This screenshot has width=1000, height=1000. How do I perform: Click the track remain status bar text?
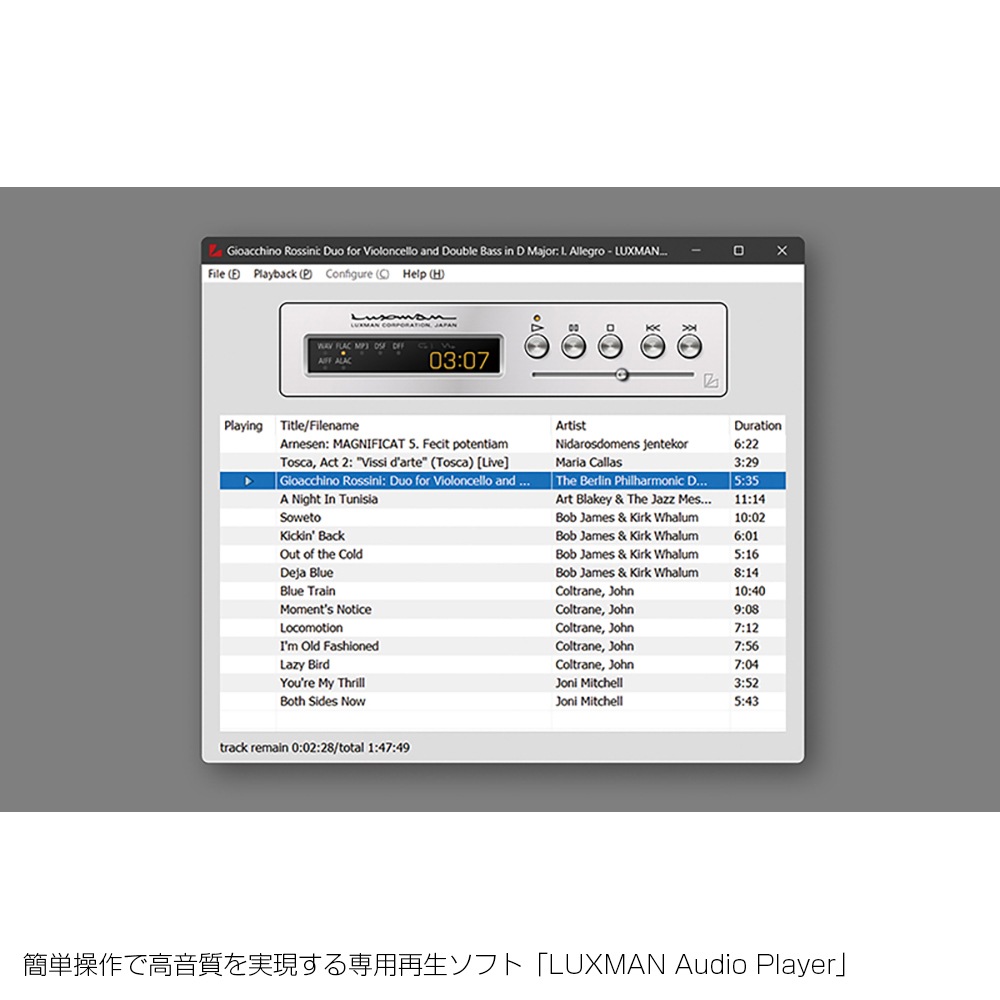(314, 747)
